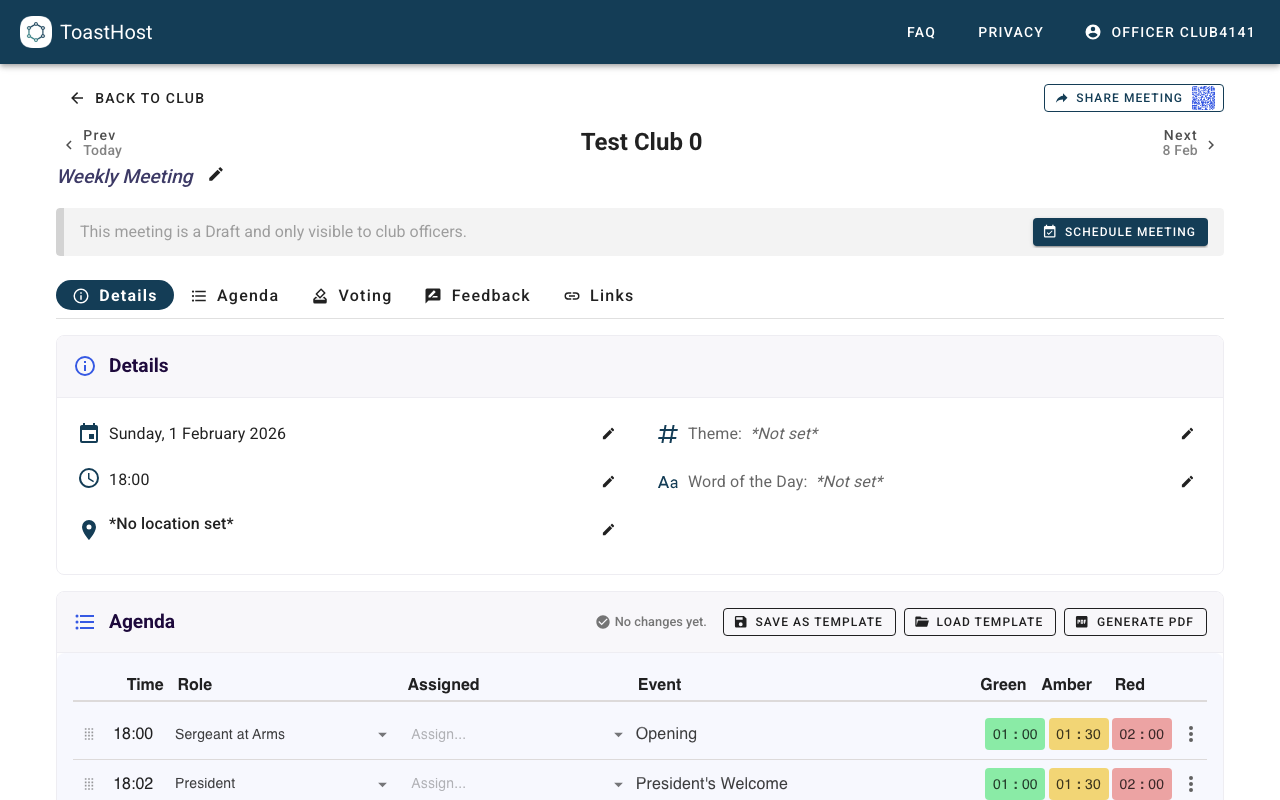Click the green 01:00 timer for Opening

point(1015,734)
